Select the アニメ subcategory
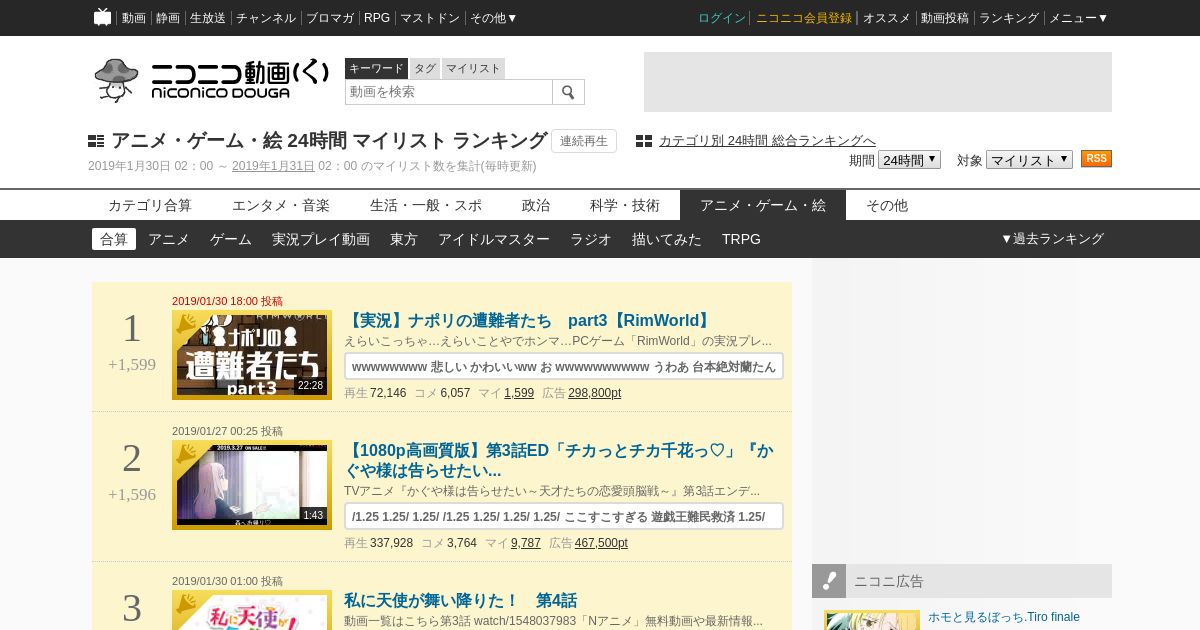The height and width of the screenshot is (630, 1200). (169, 239)
